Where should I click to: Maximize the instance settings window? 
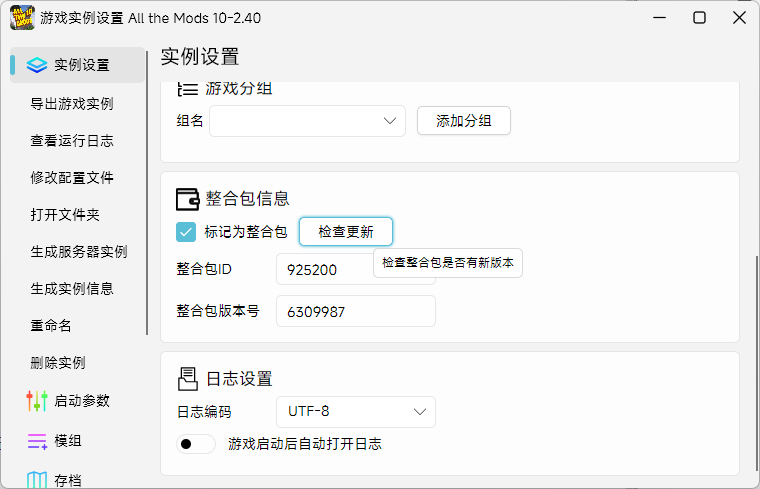(x=699, y=18)
